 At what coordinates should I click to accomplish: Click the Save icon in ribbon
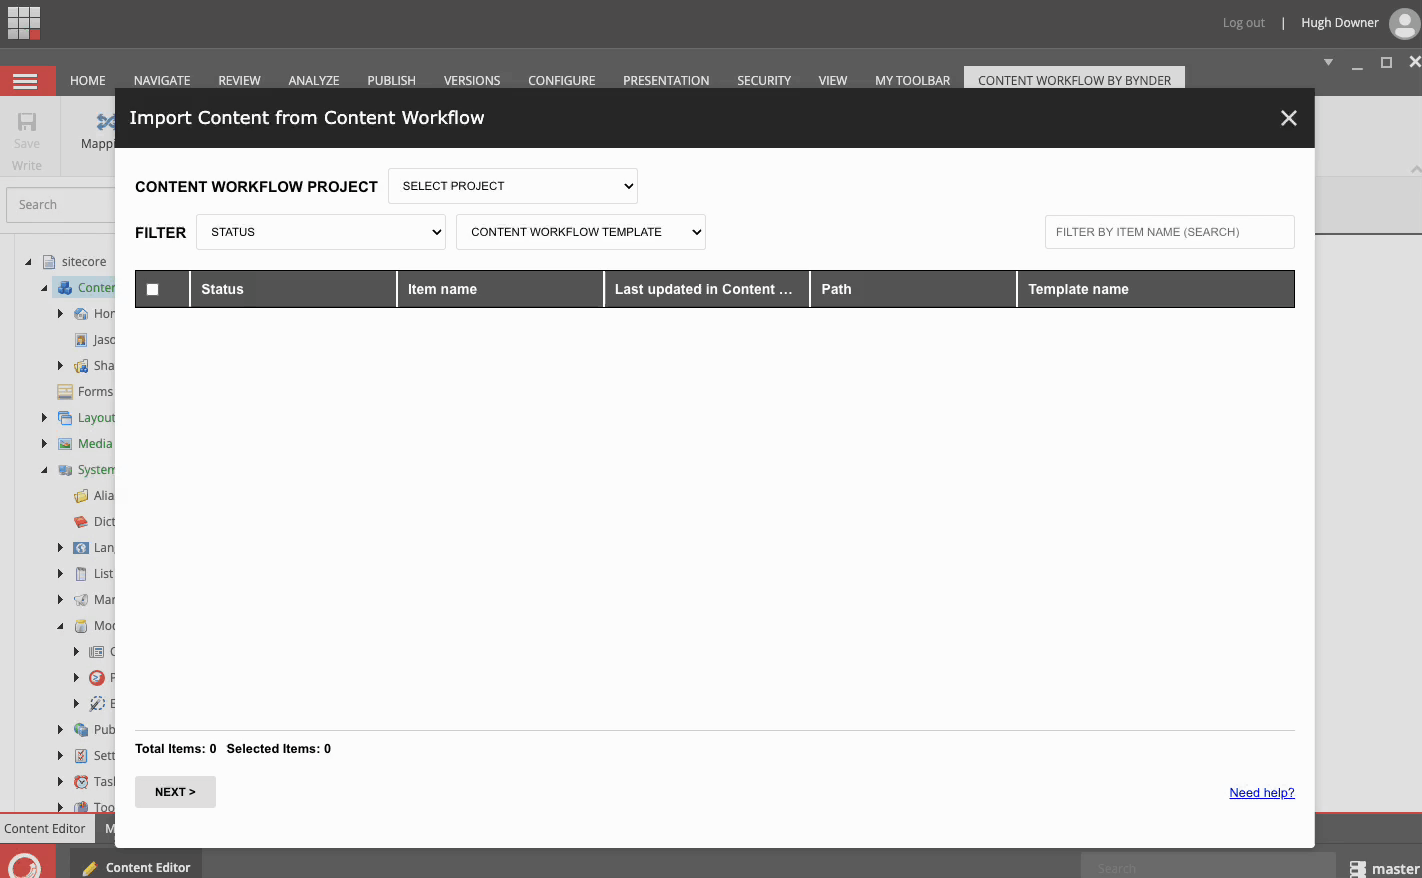pos(27,122)
